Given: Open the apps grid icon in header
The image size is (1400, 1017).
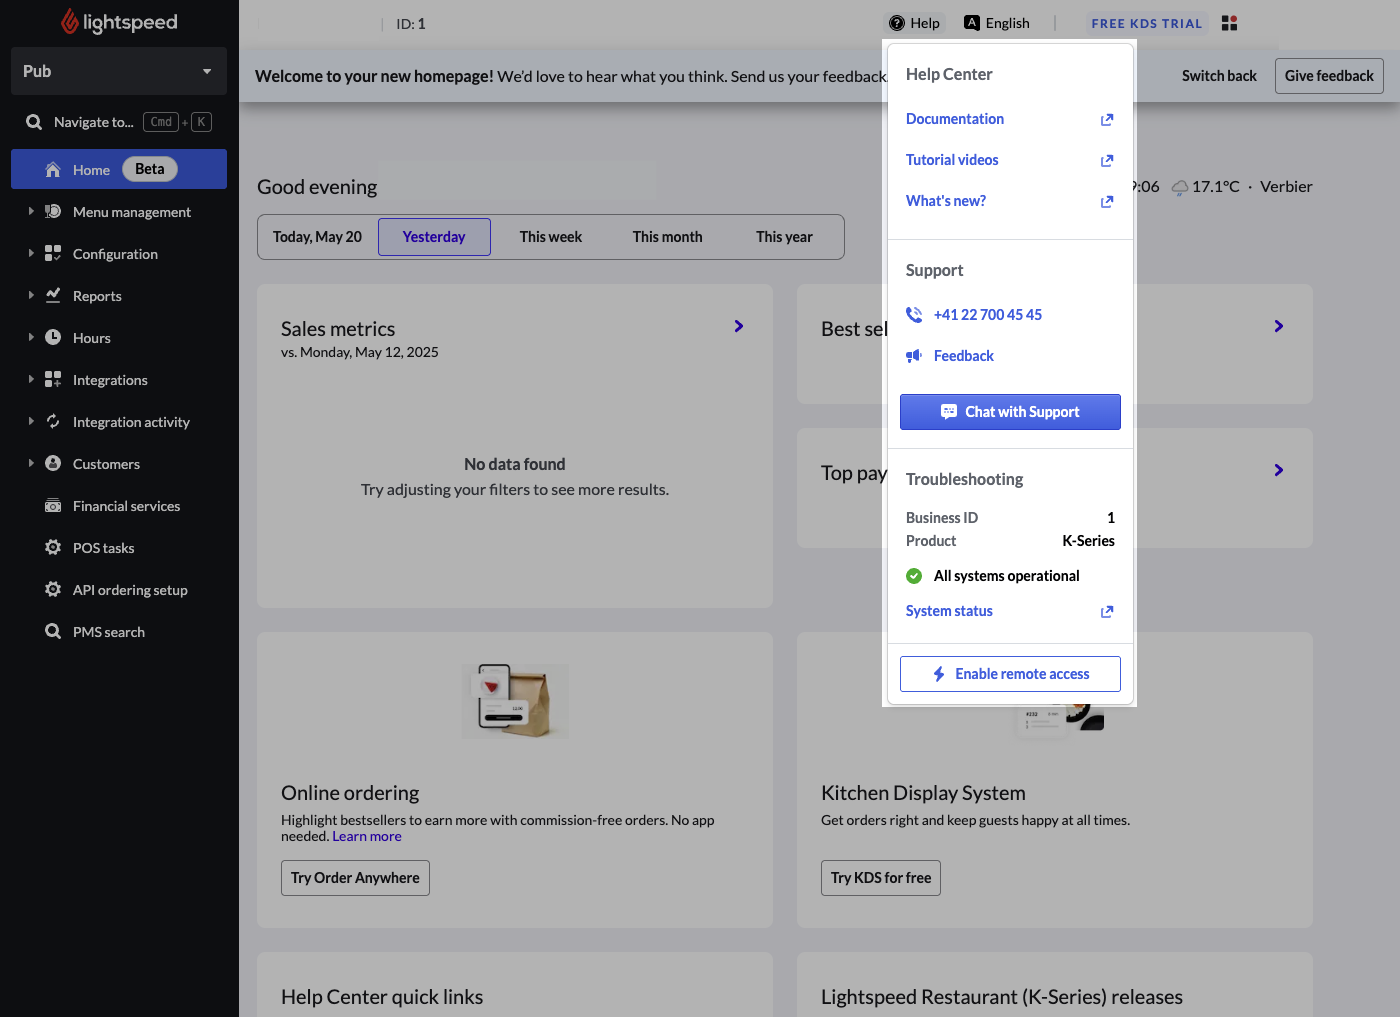Looking at the screenshot, I should 1230,23.
